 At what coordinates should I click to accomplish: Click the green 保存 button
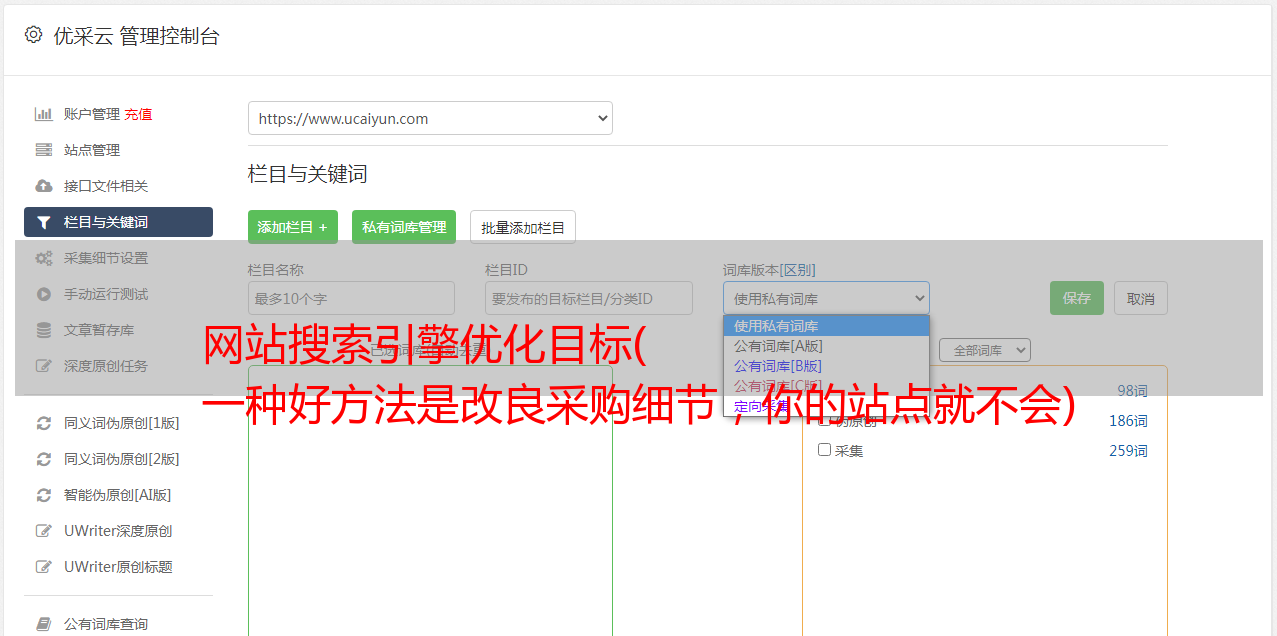pyautogui.click(x=1077, y=298)
